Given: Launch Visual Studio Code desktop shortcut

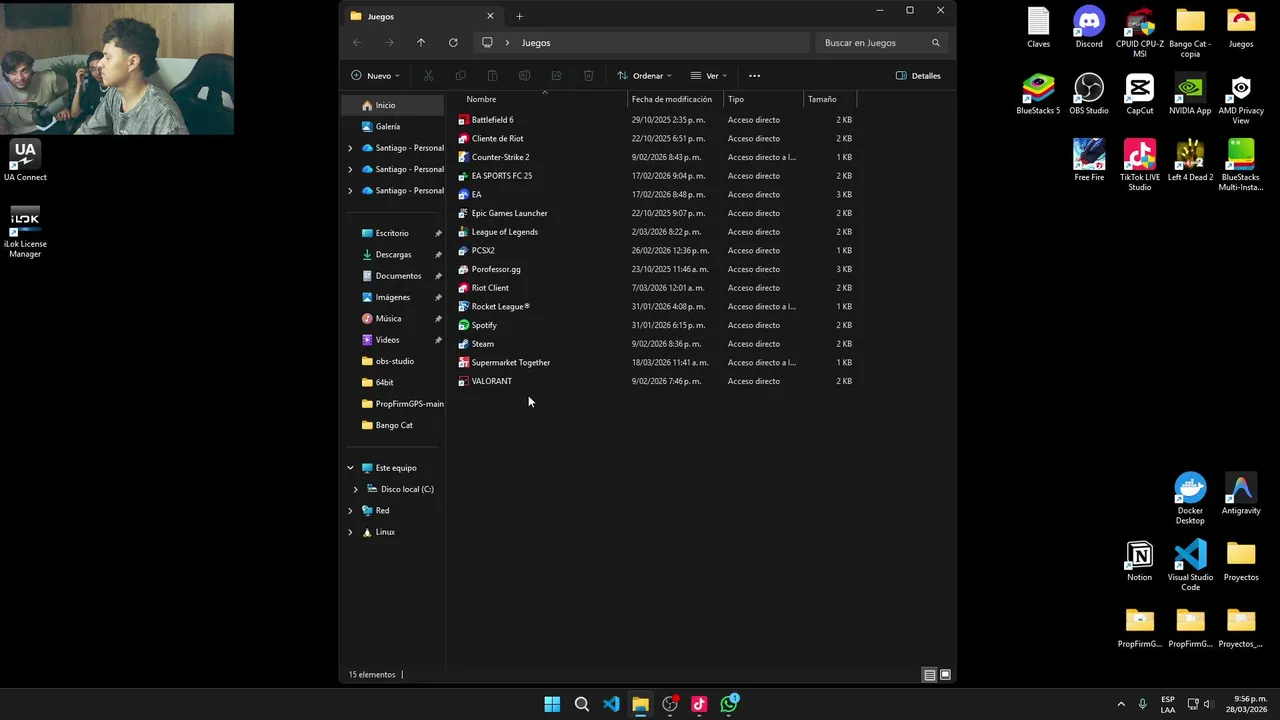Looking at the screenshot, I should [x=1190, y=565].
